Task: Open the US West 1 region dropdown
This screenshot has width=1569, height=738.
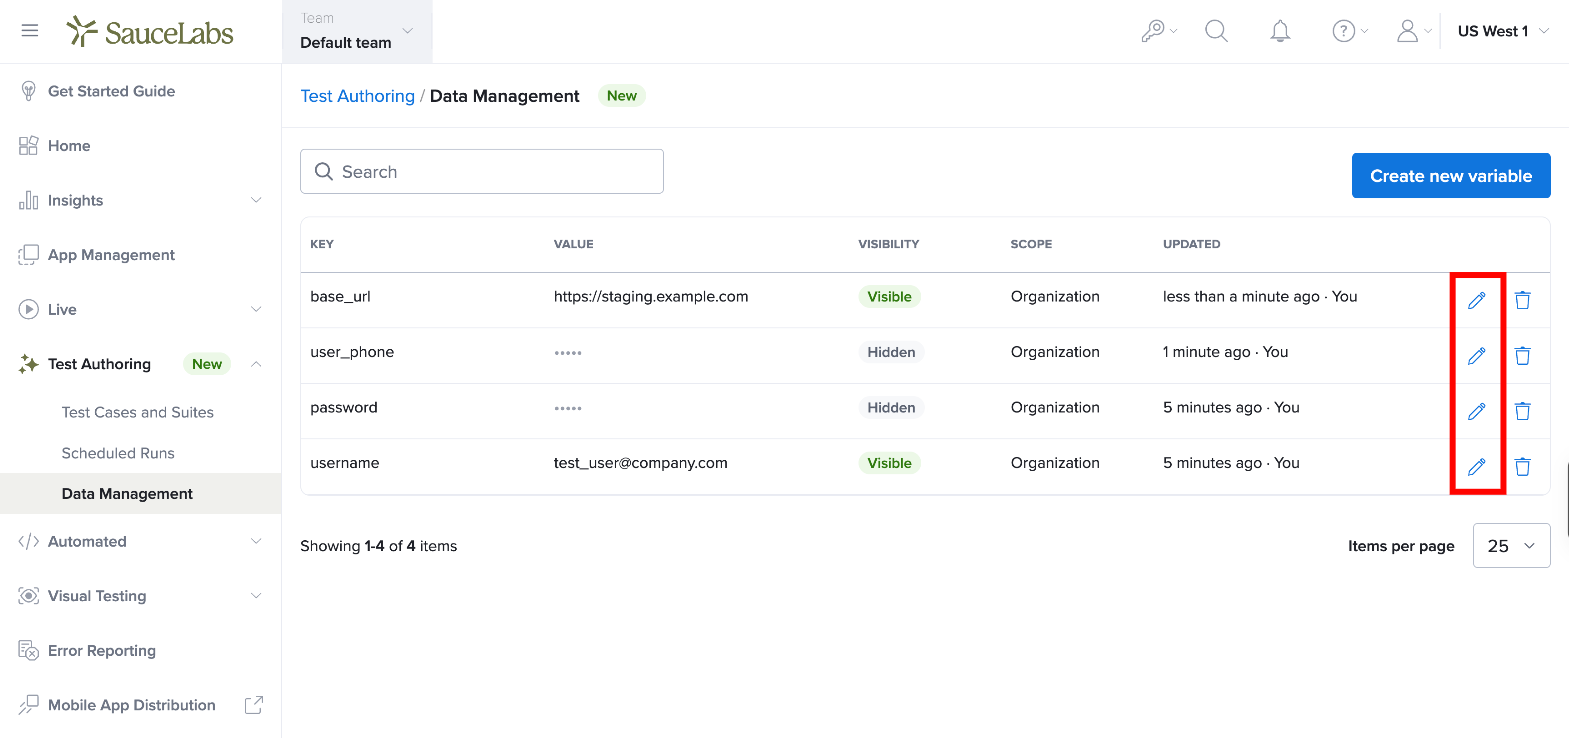Action: (1503, 31)
